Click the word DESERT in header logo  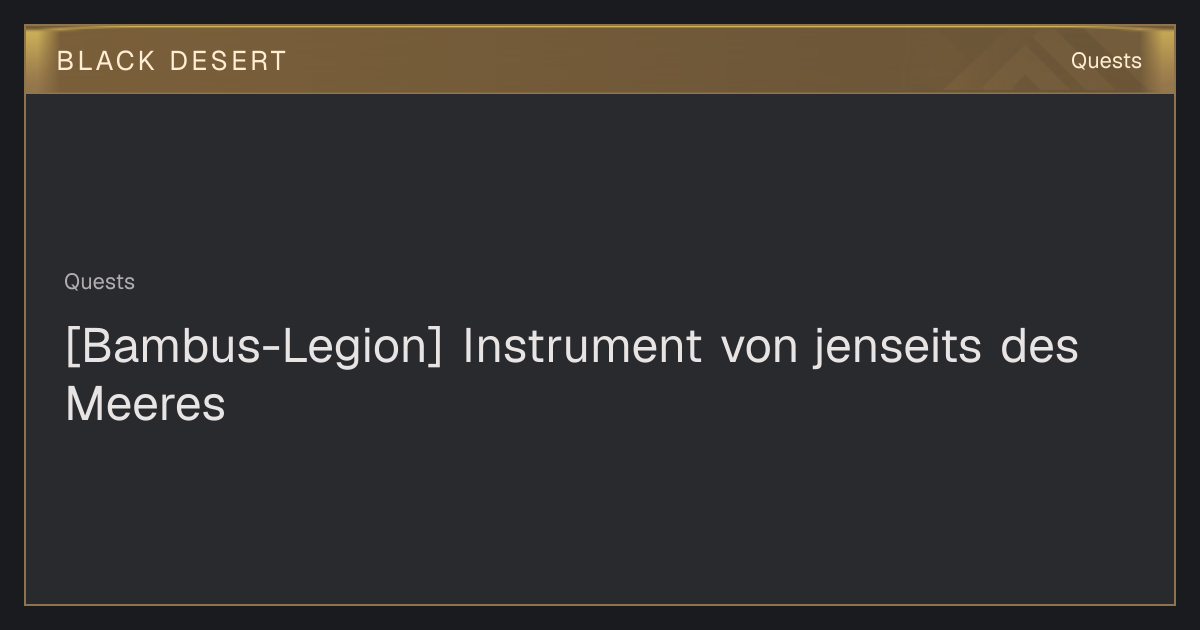pos(228,61)
